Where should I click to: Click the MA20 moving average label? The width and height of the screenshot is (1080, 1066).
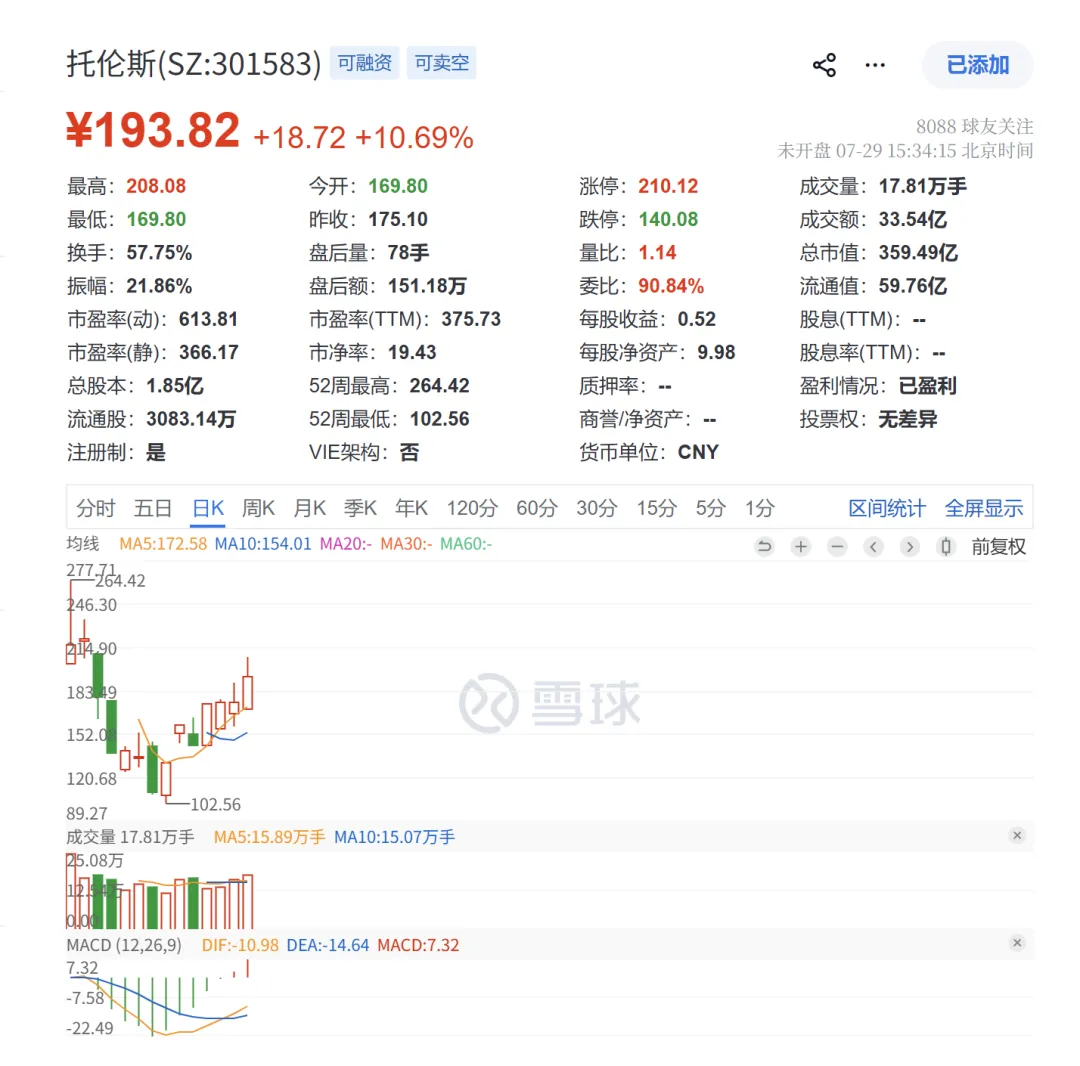point(346,544)
